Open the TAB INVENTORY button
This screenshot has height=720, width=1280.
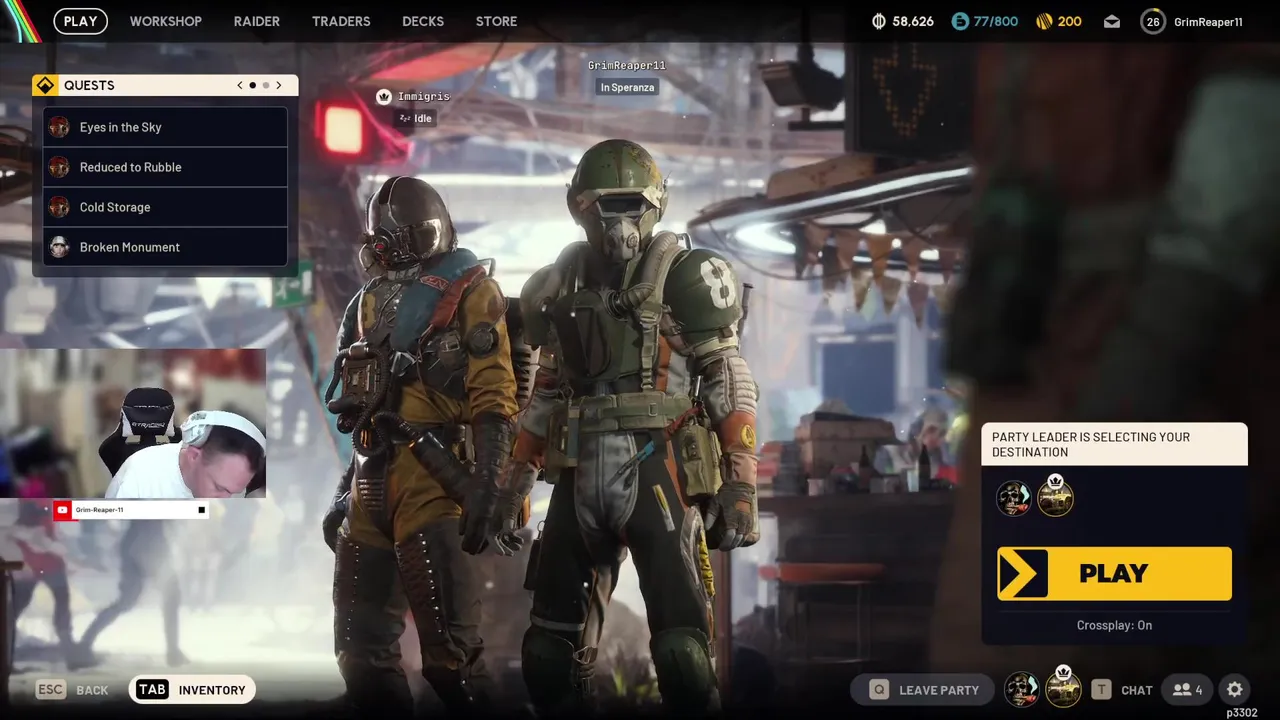click(192, 689)
